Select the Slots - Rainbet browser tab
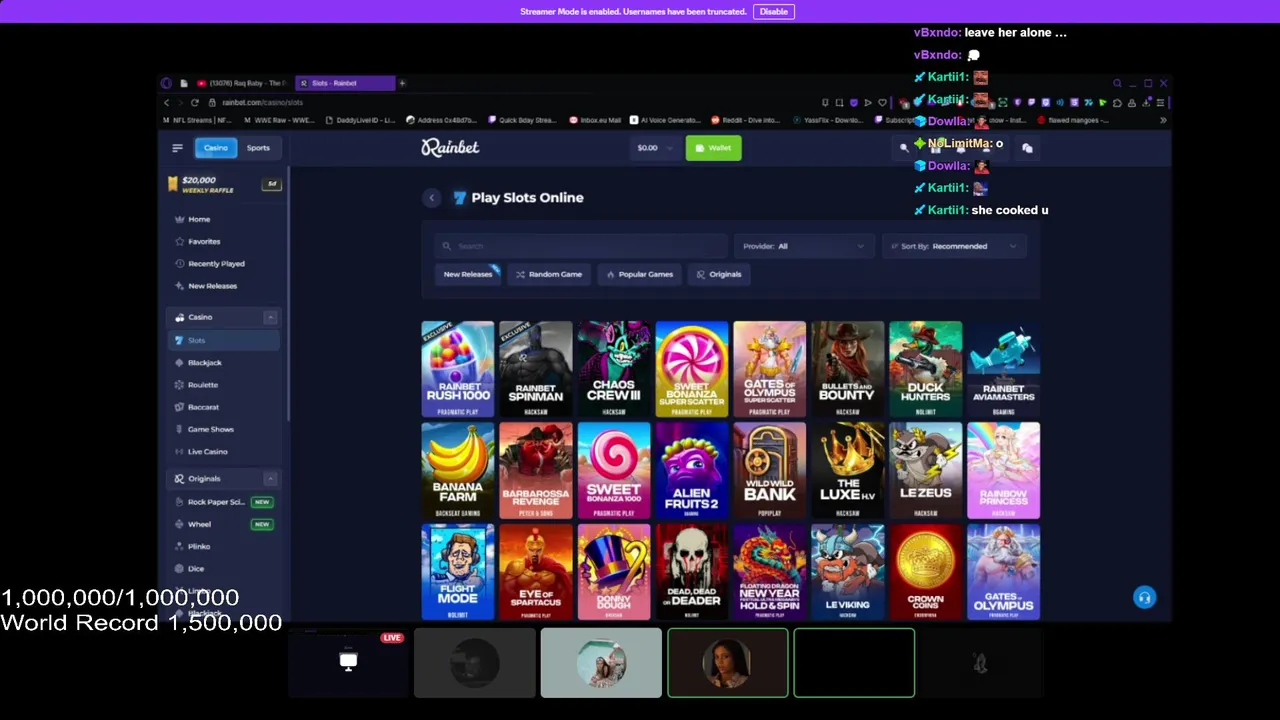1280x720 pixels. (x=345, y=83)
